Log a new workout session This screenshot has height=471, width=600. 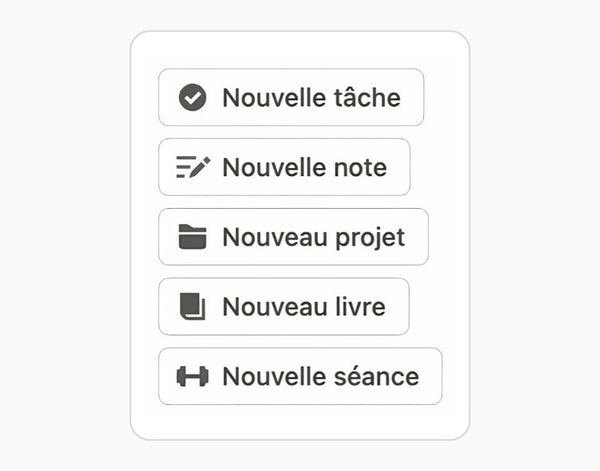(x=300, y=376)
